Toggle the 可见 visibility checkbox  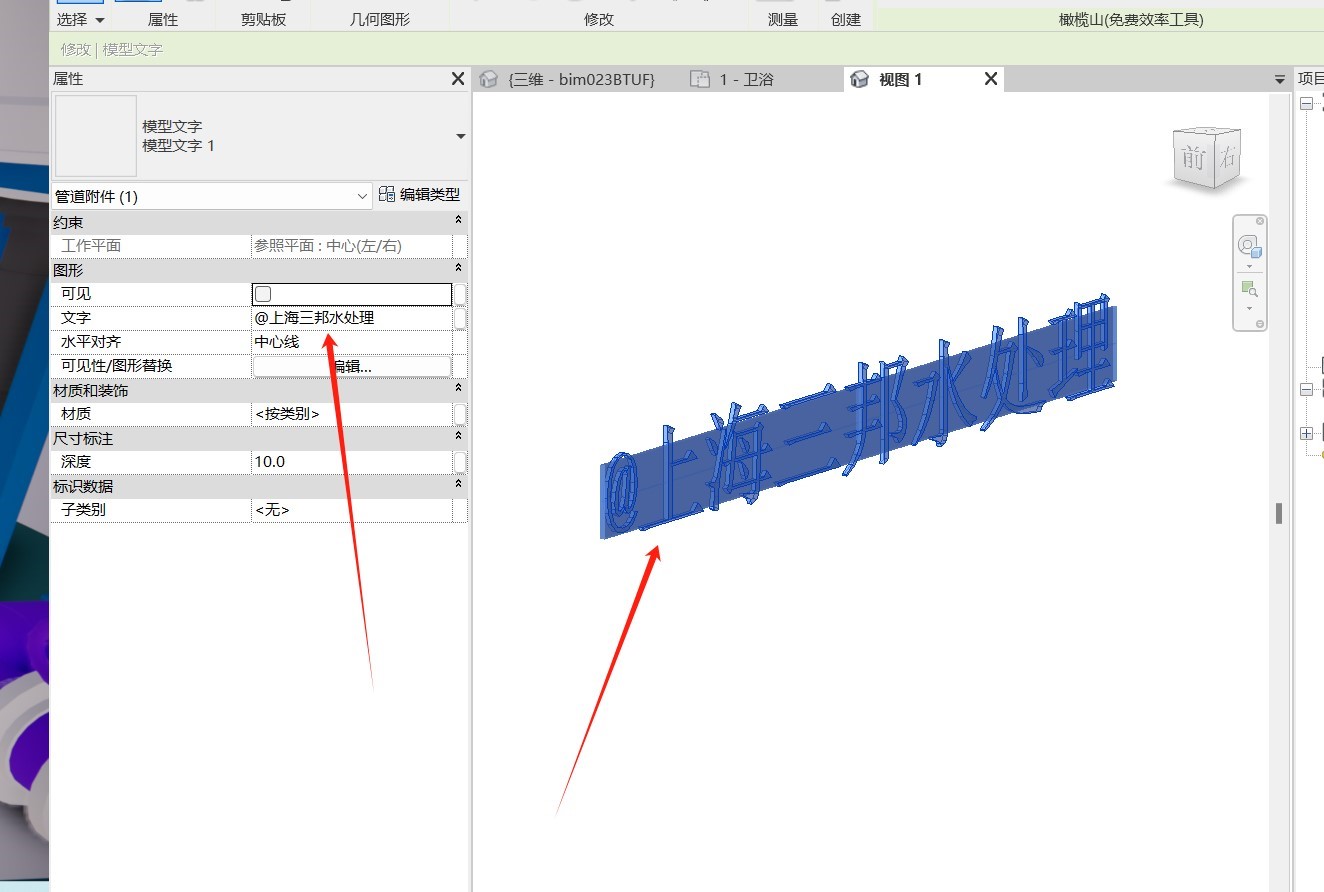263,294
